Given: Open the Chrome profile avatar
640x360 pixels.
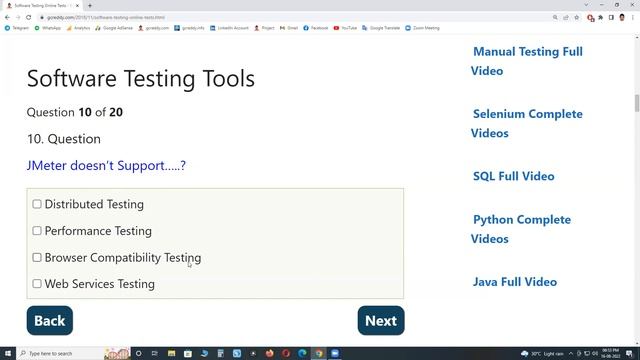Looking at the screenshot, I should point(622,18).
